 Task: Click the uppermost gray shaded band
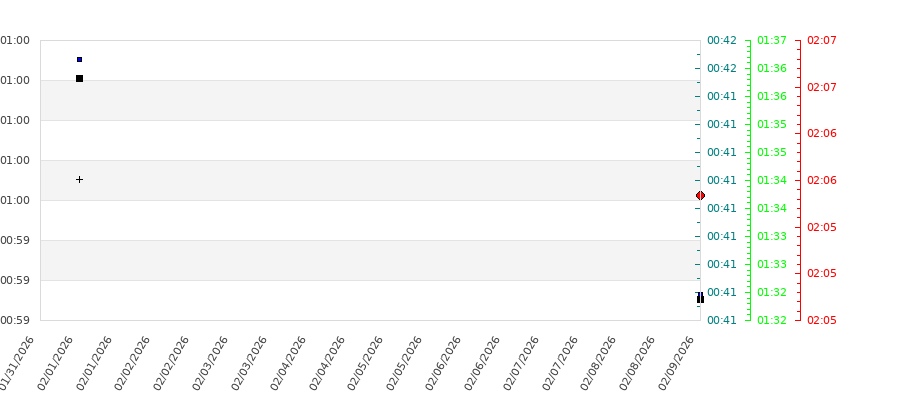(370, 100)
